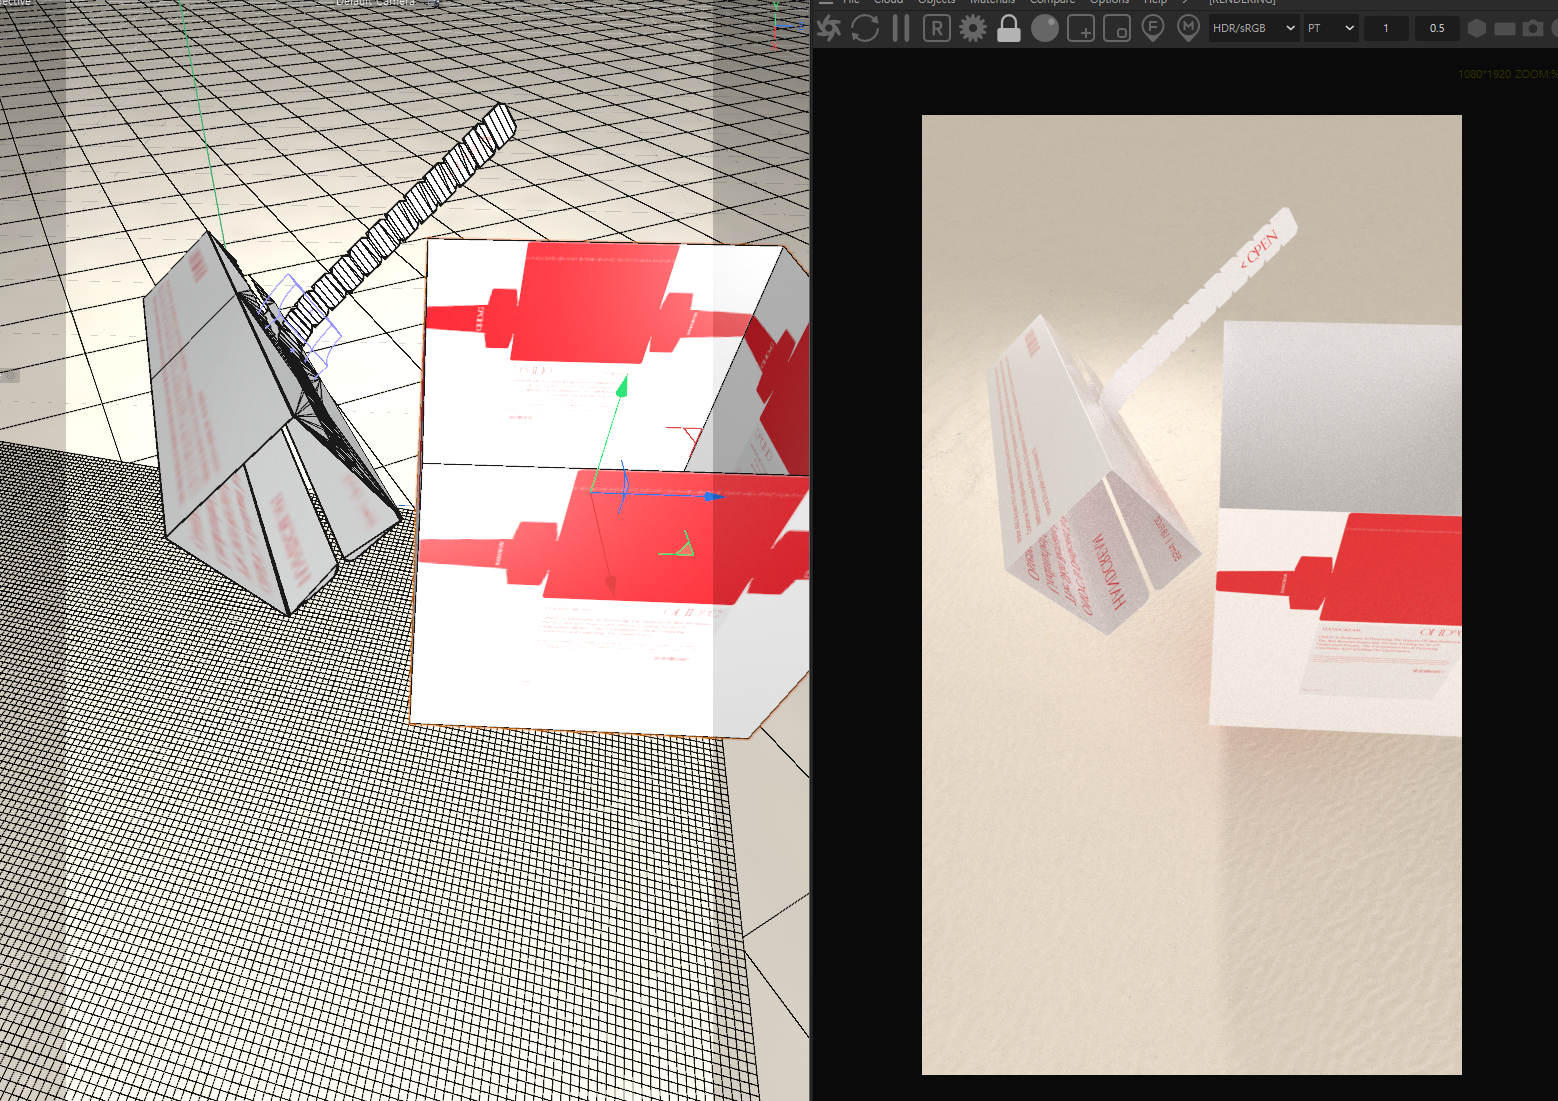The width and height of the screenshot is (1558, 1101).
Task: Open the render settings gear
Action: (972, 28)
